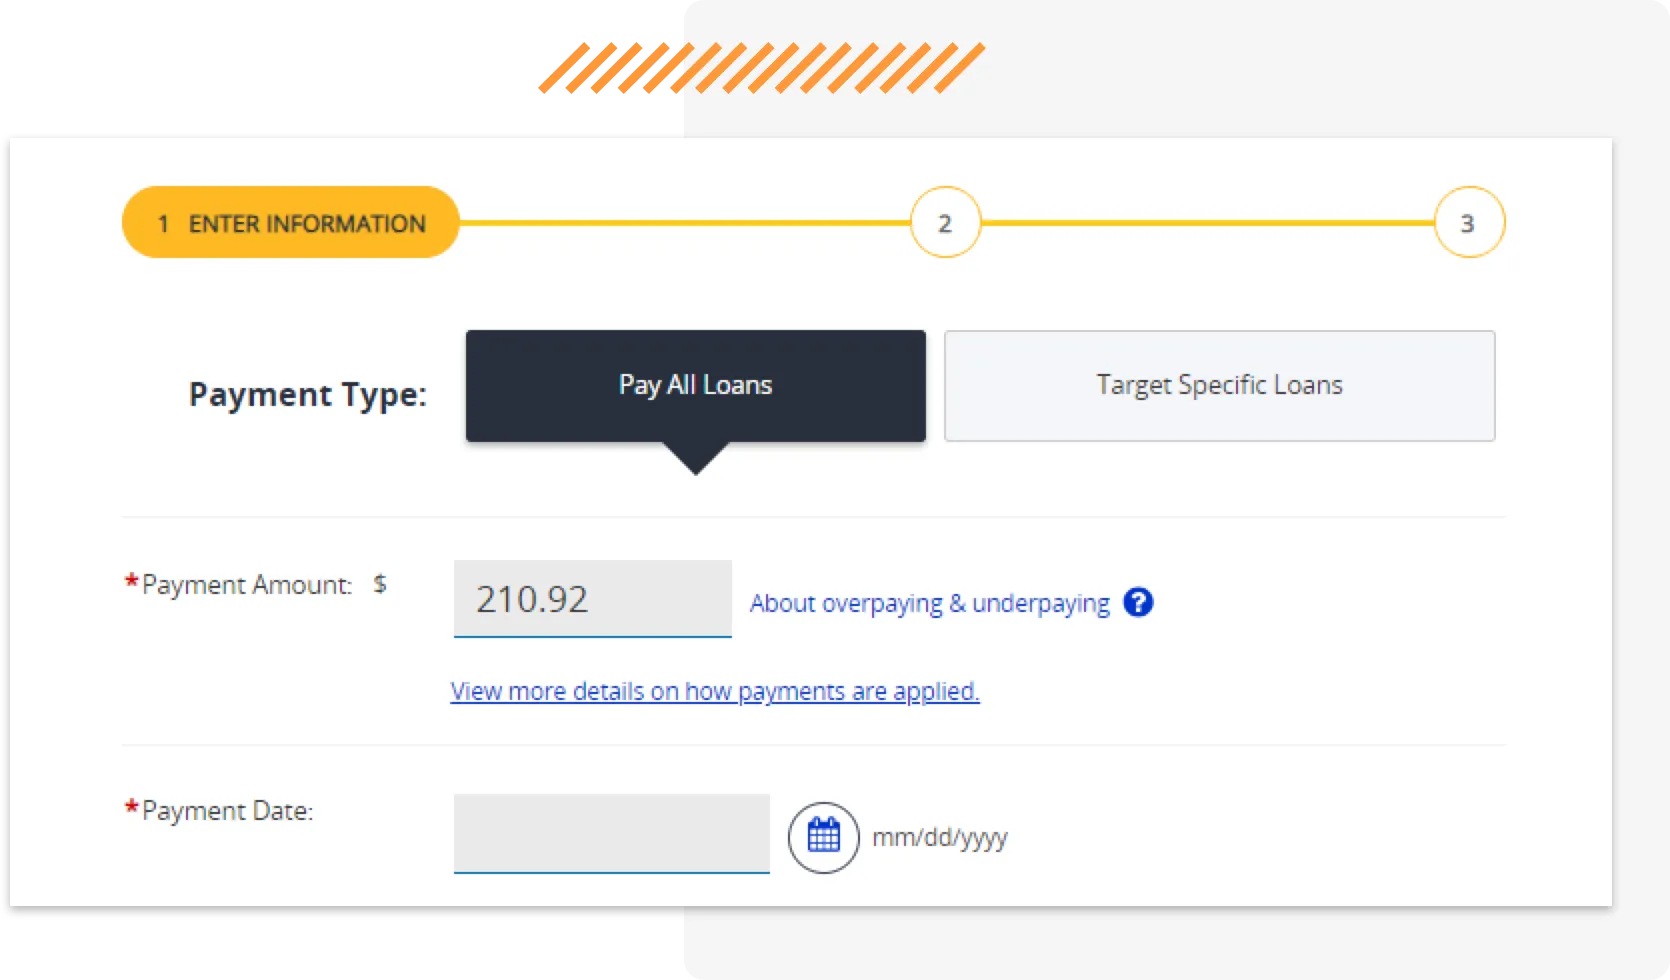This screenshot has width=1670, height=980.
Task: Focus the empty Payment Date field
Action: (x=611, y=833)
